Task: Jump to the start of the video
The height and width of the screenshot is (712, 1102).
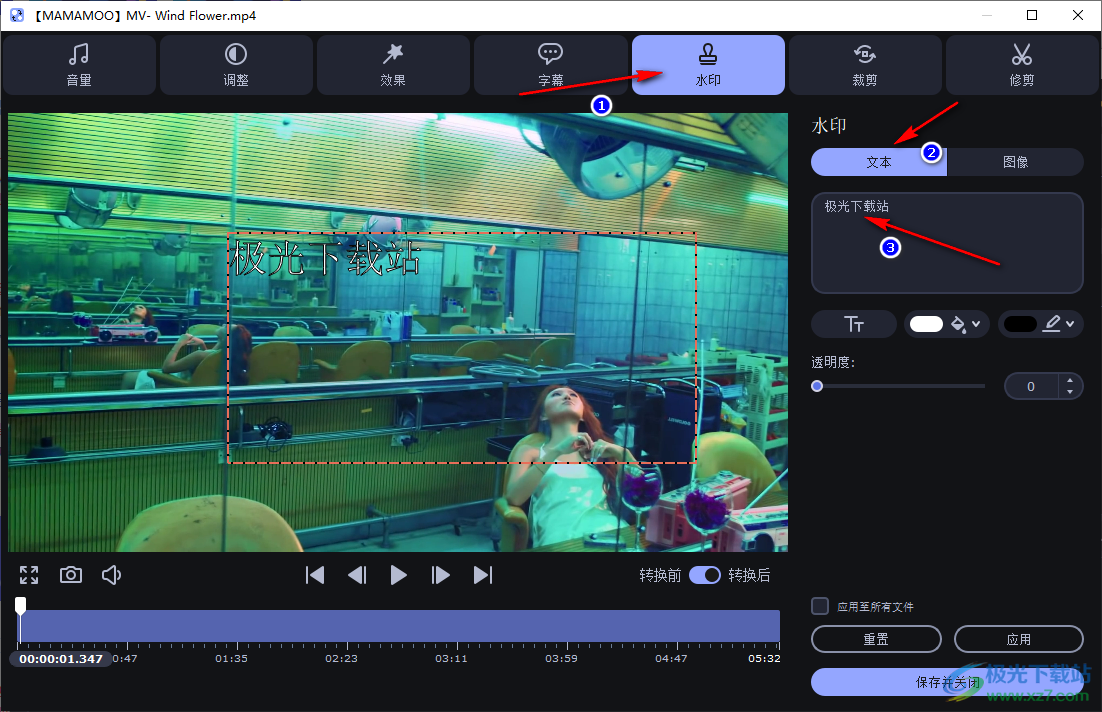Action: tap(315, 575)
